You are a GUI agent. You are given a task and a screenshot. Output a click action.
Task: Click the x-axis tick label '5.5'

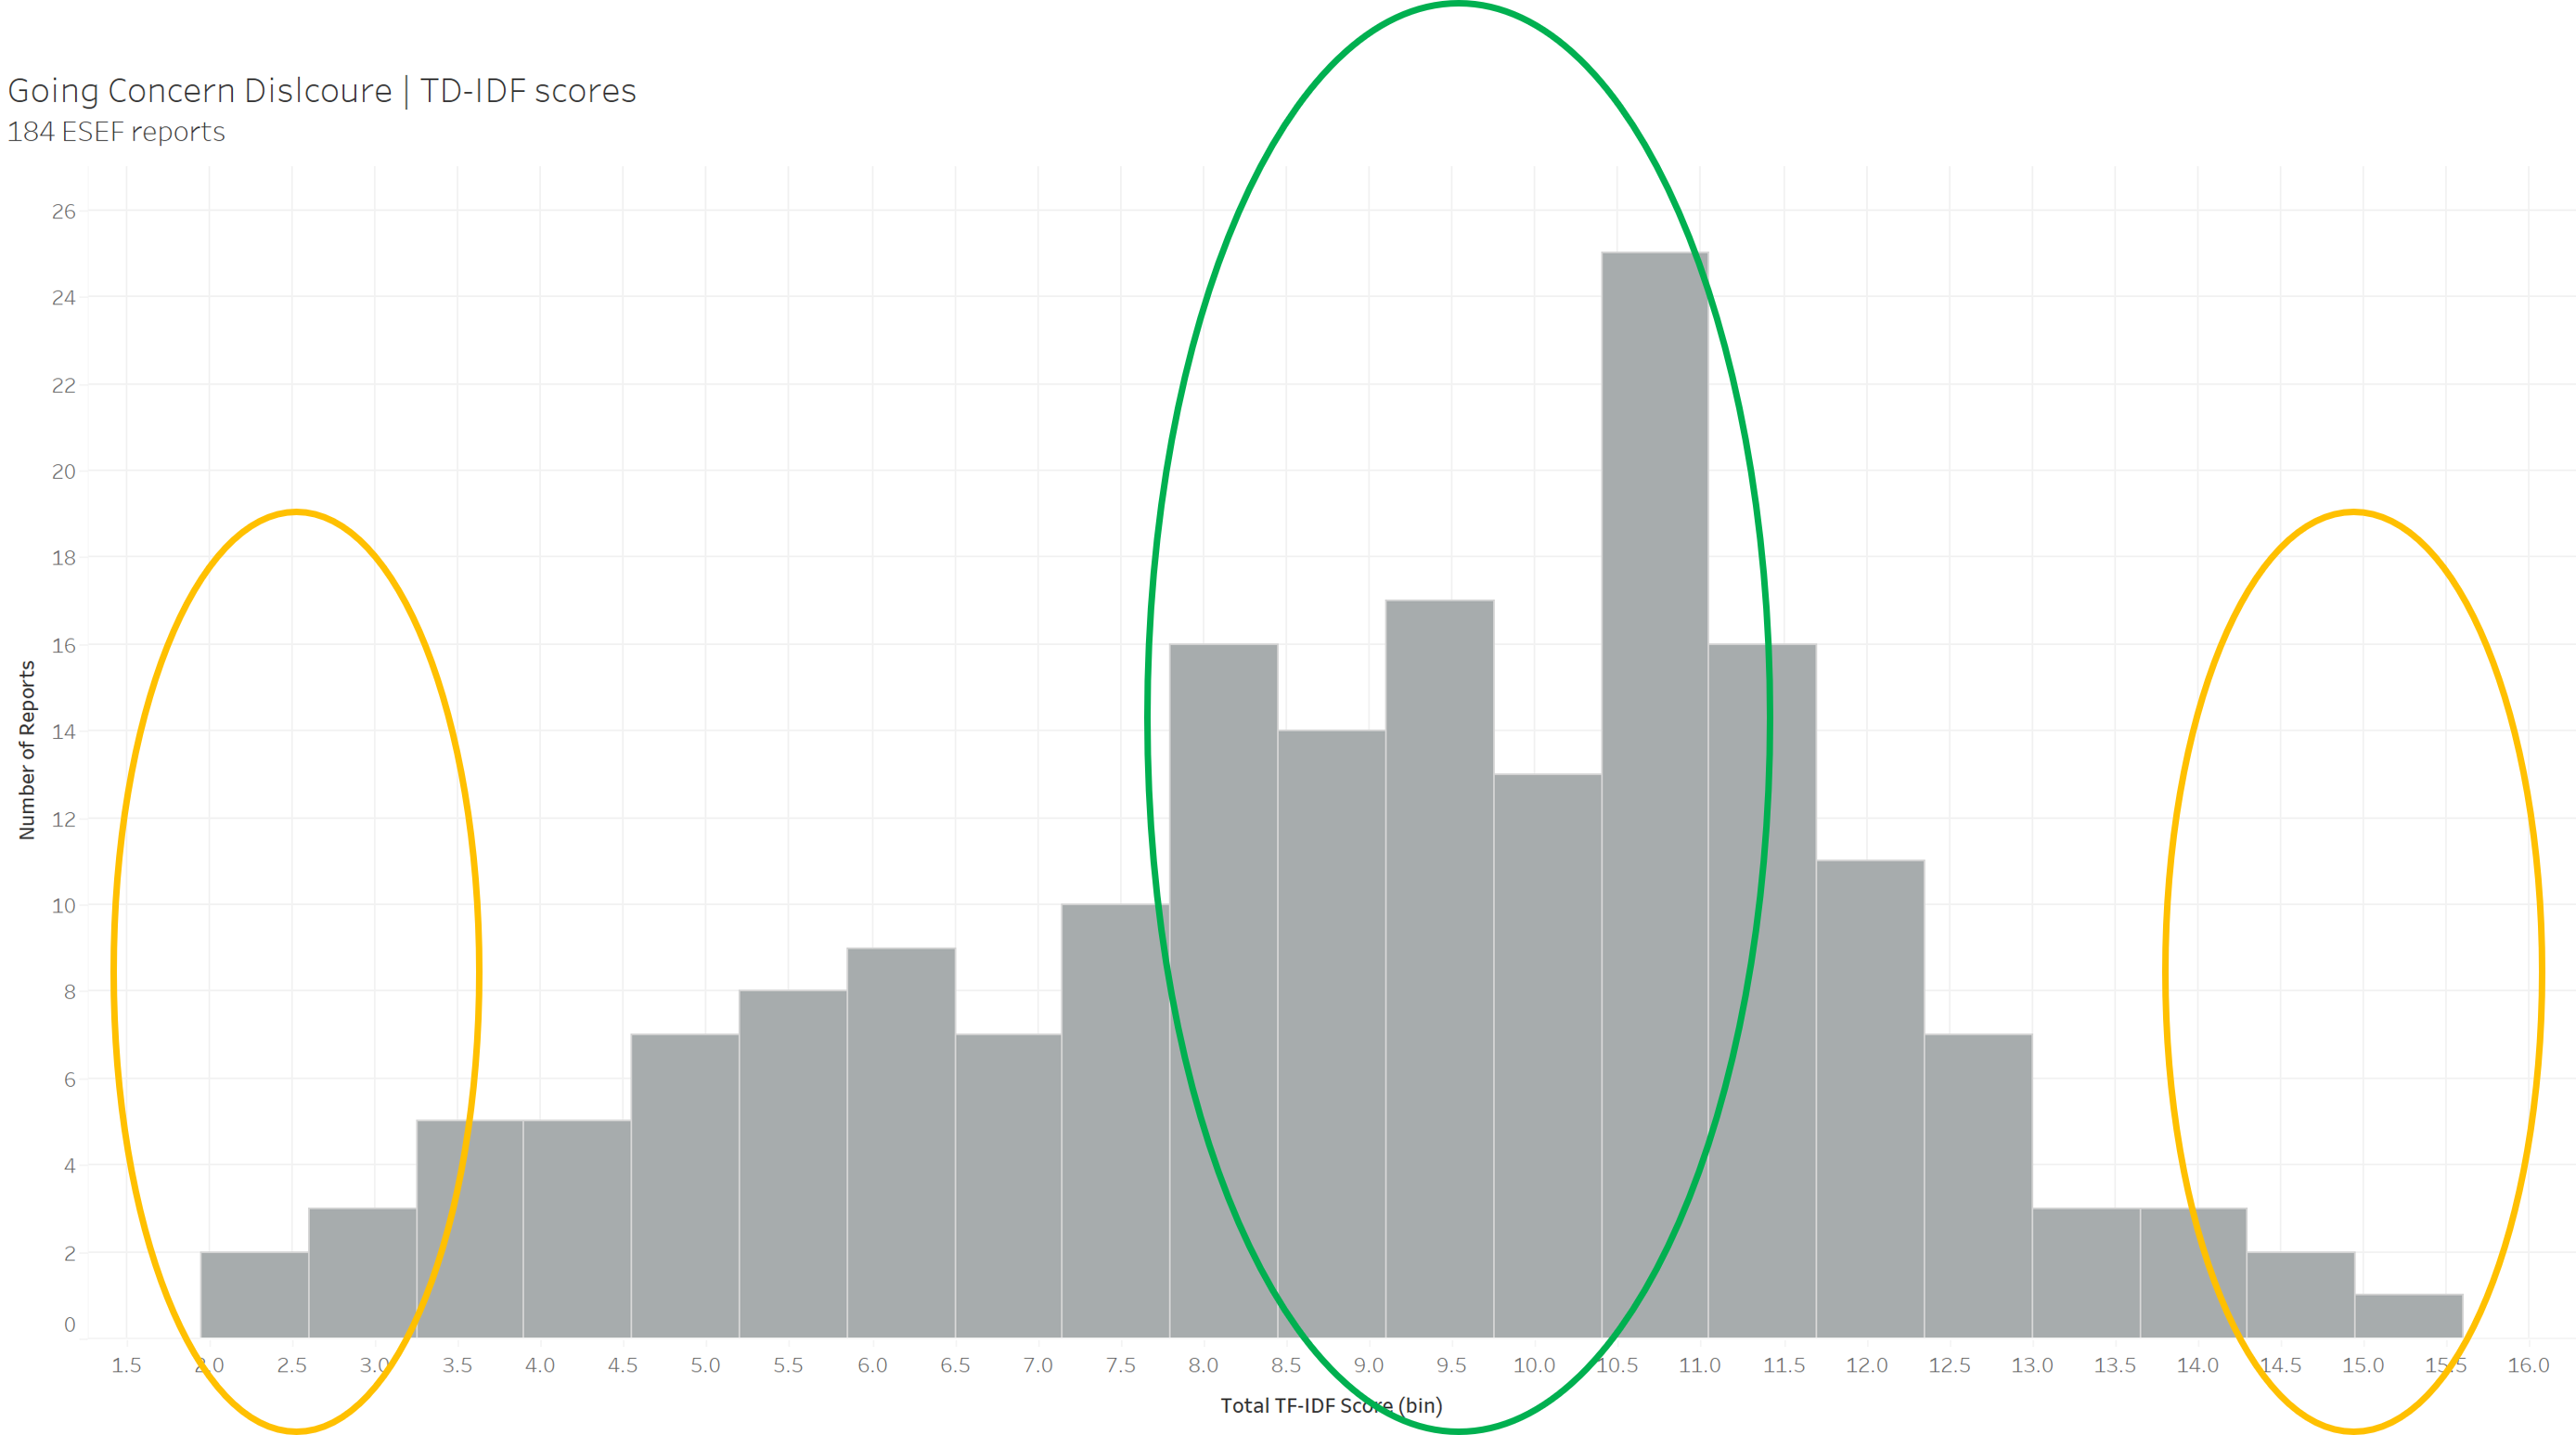tap(788, 1365)
